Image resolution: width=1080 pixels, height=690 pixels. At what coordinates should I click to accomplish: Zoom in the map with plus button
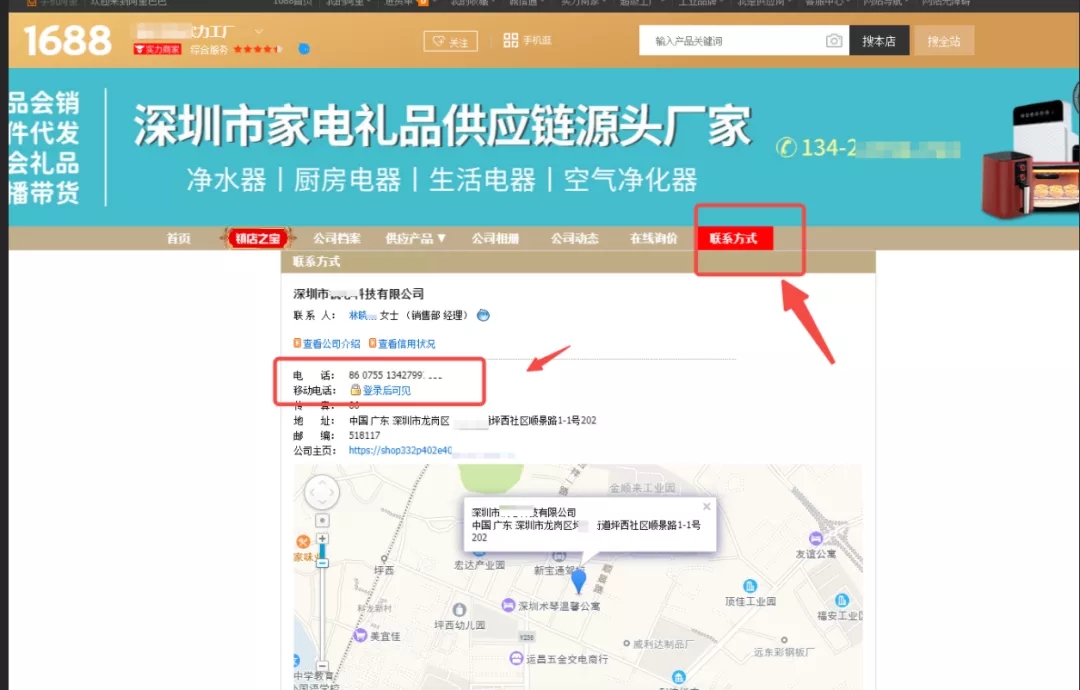pyautogui.click(x=322, y=538)
